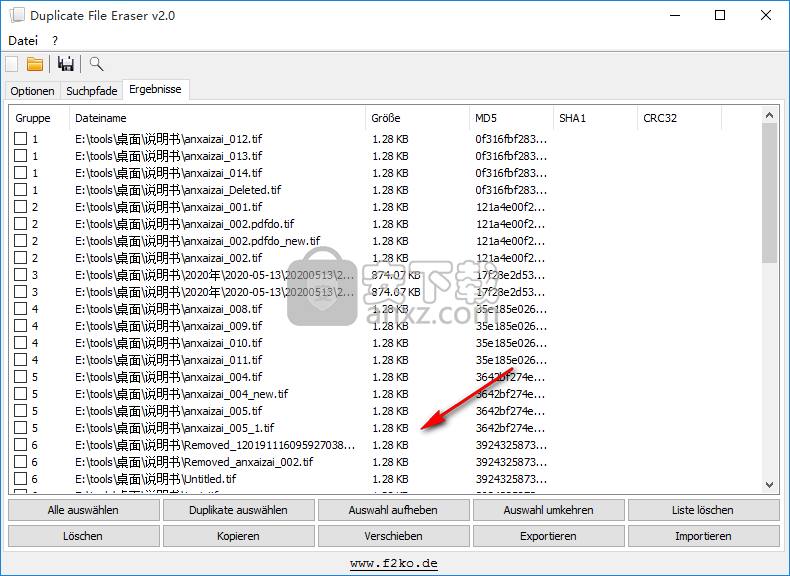Tick the checkbox for anxaizai_Deleted.tif

click(x=20, y=190)
